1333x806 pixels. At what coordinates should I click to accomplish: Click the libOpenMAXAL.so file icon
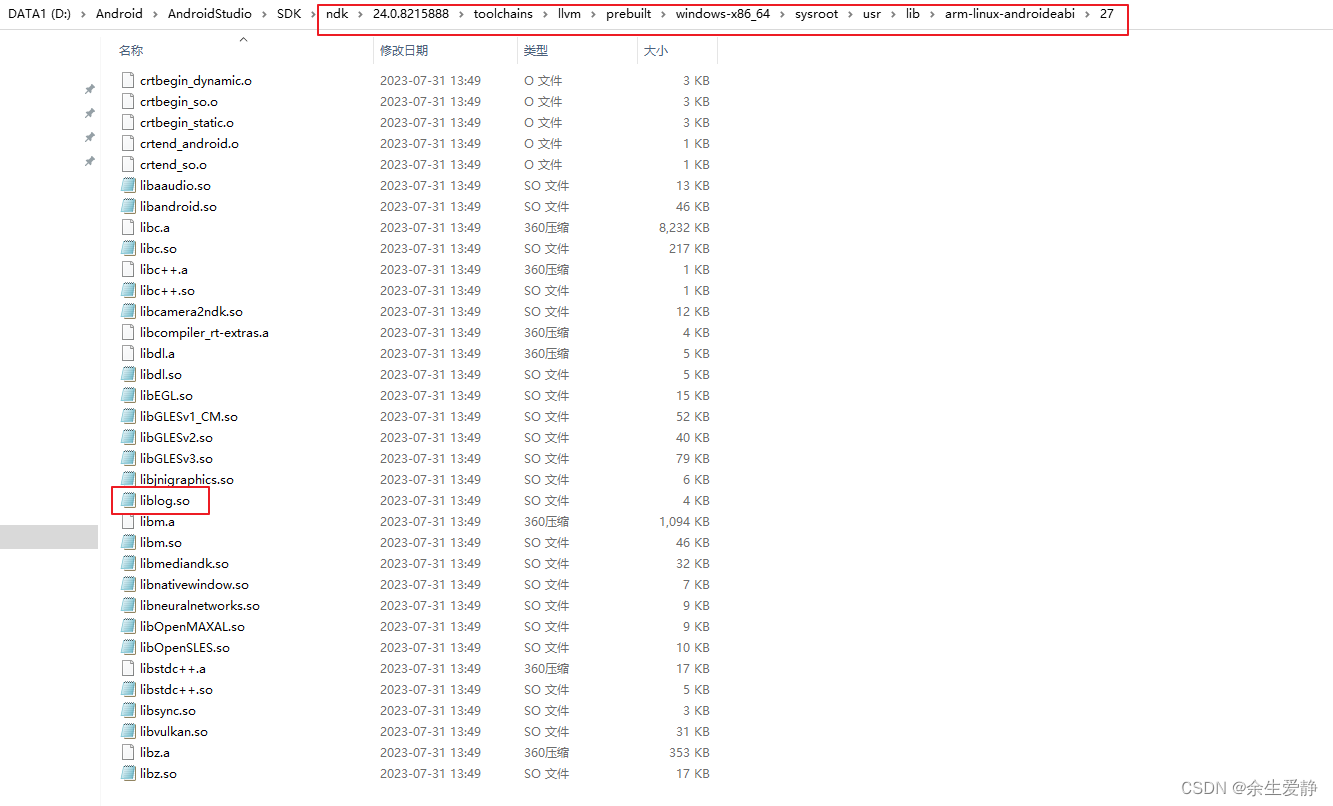coord(127,626)
